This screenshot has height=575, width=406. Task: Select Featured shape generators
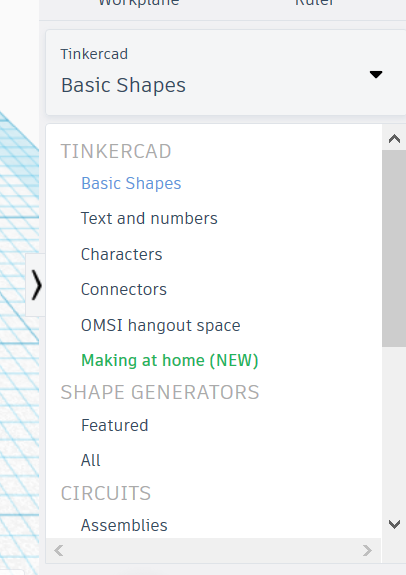(114, 425)
